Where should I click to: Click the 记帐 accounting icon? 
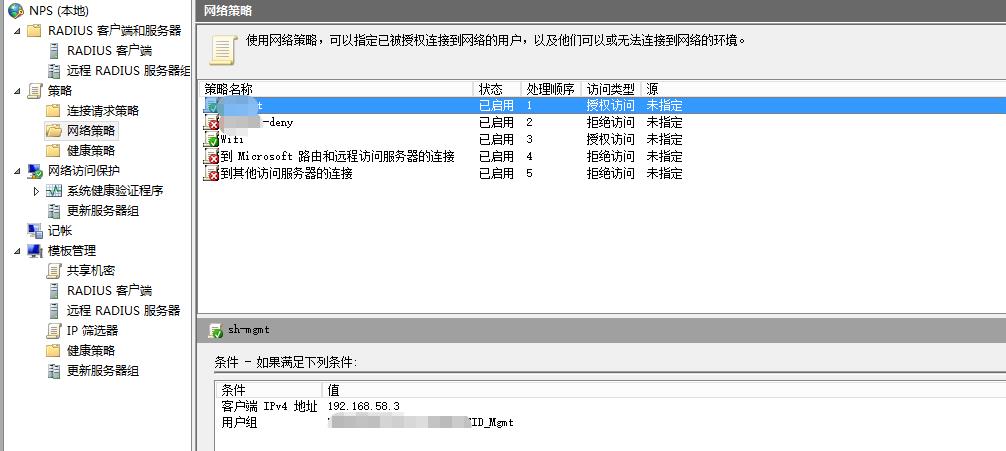tap(35, 231)
